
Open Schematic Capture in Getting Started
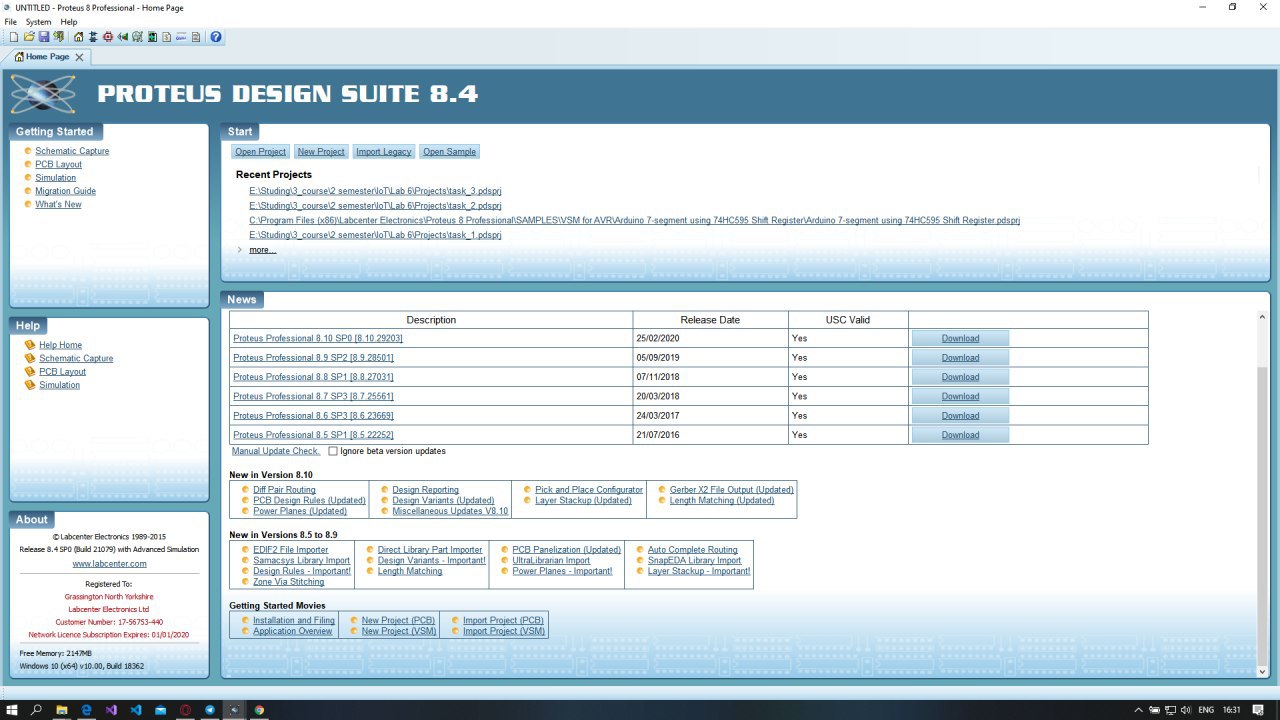click(72, 151)
